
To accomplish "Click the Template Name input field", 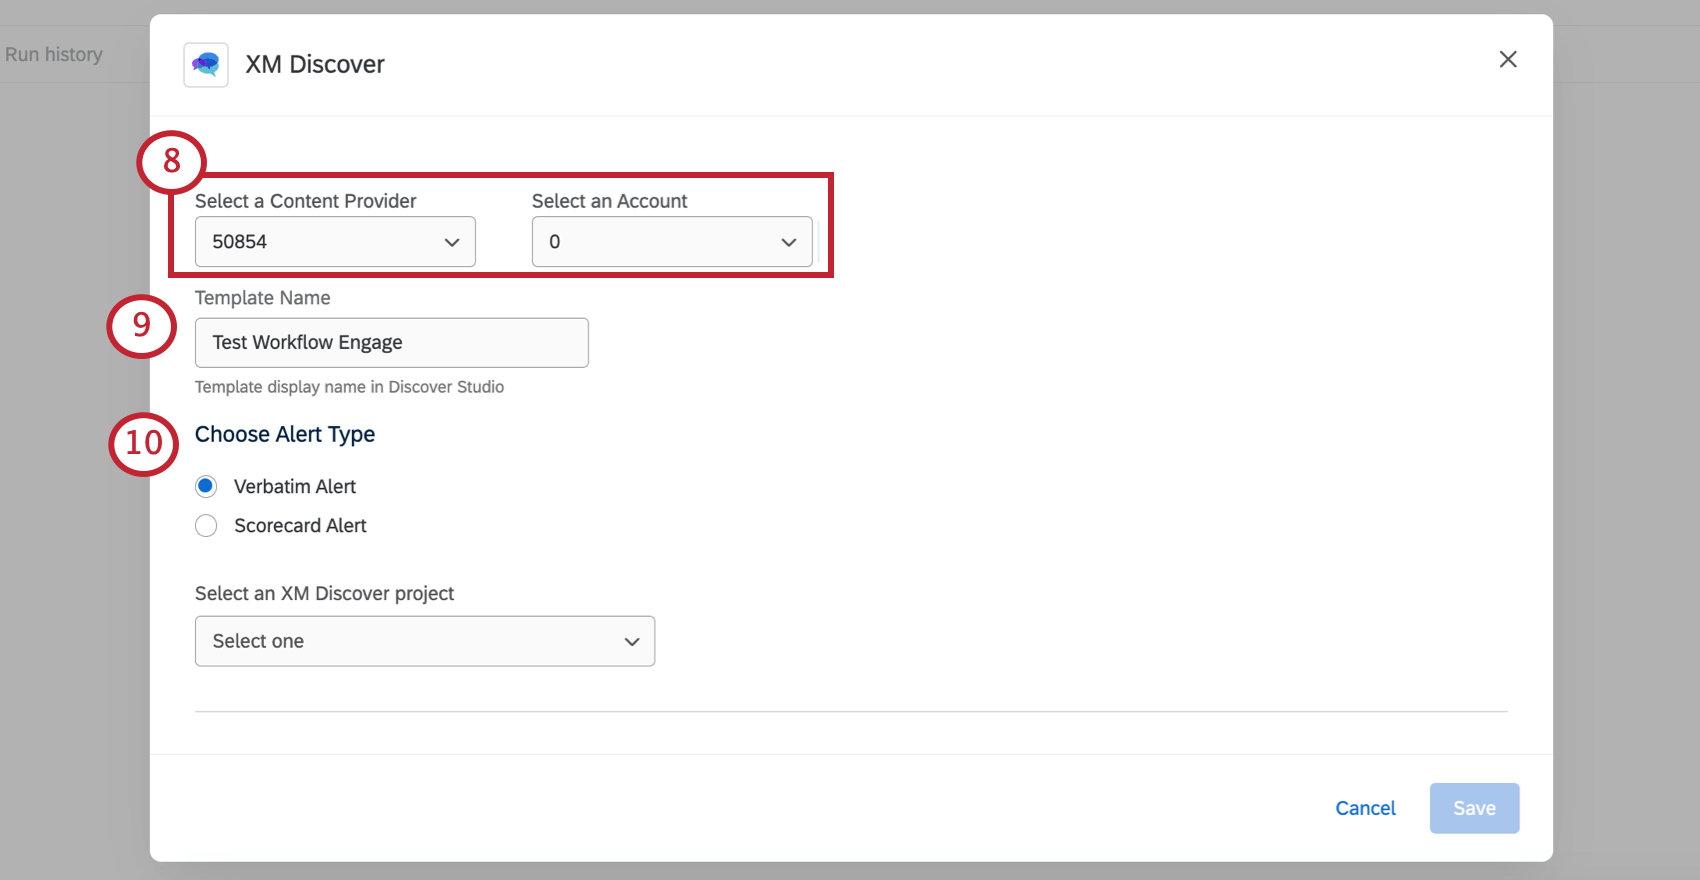I will [x=392, y=343].
